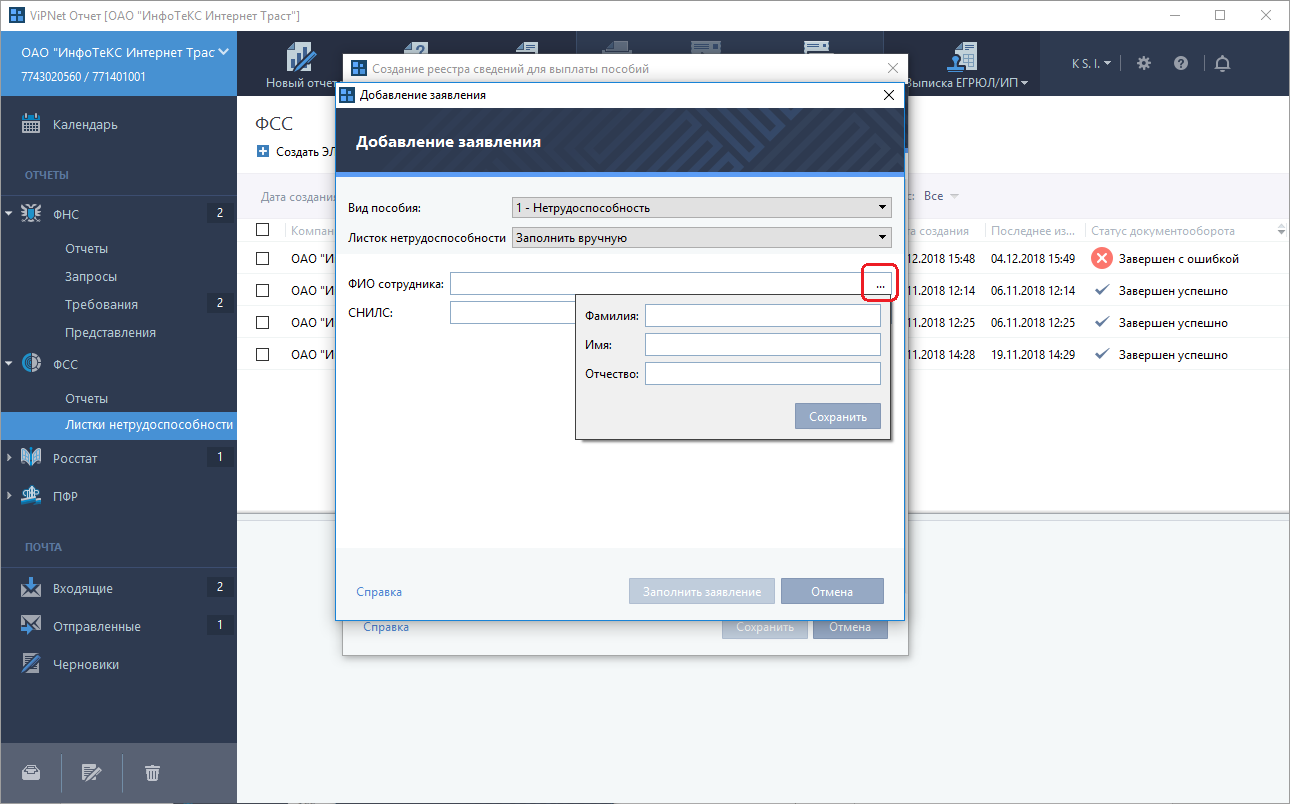This screenshot has width=1290, height=804.
Task: Open the notifications bell icon
Action: point(1222,63)
